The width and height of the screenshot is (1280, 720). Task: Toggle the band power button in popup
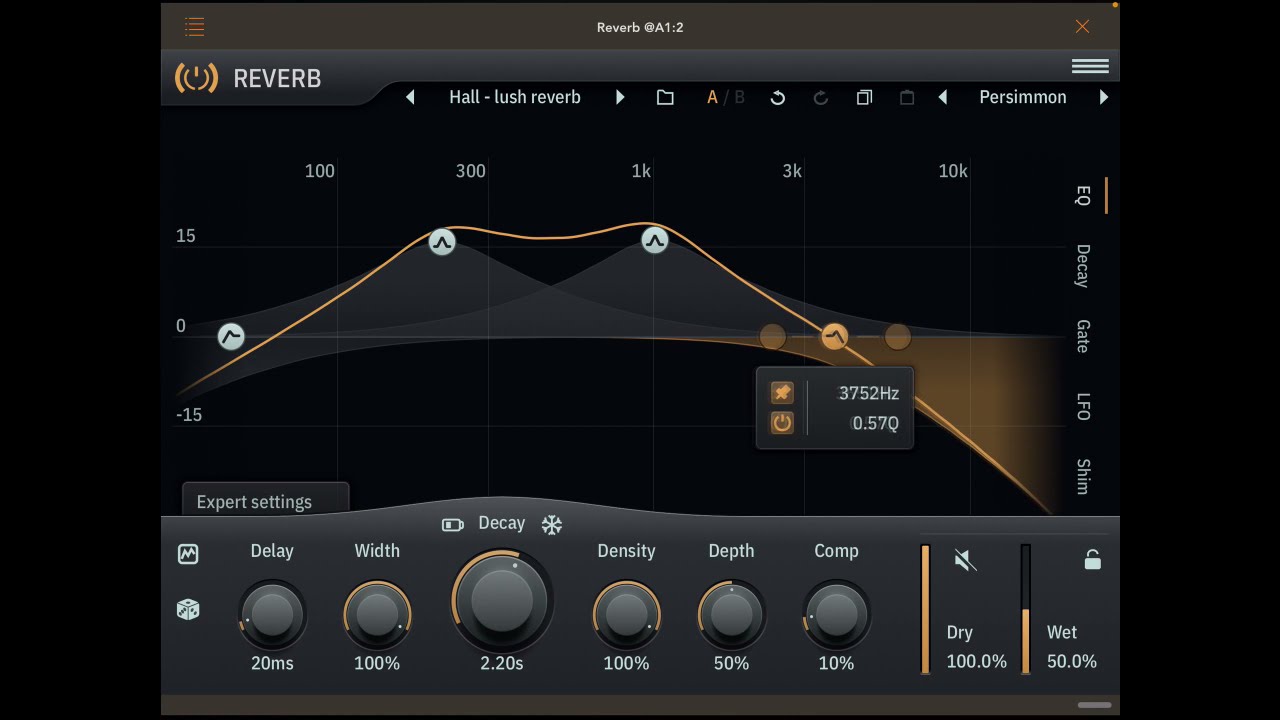[782, 423]
